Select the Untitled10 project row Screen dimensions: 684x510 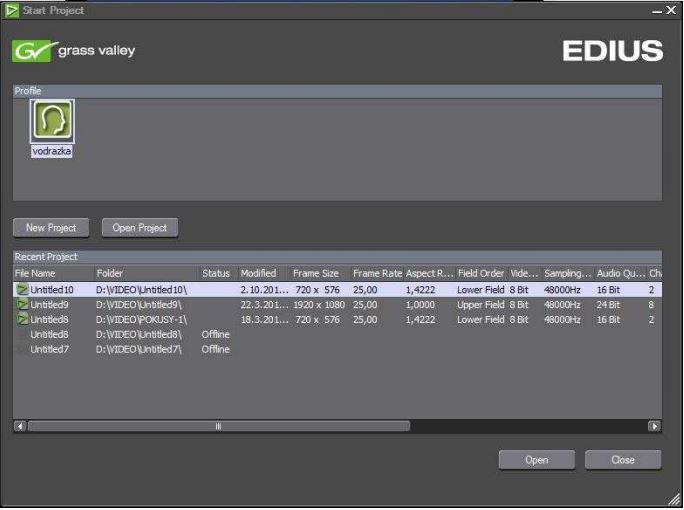coord(337,290)
